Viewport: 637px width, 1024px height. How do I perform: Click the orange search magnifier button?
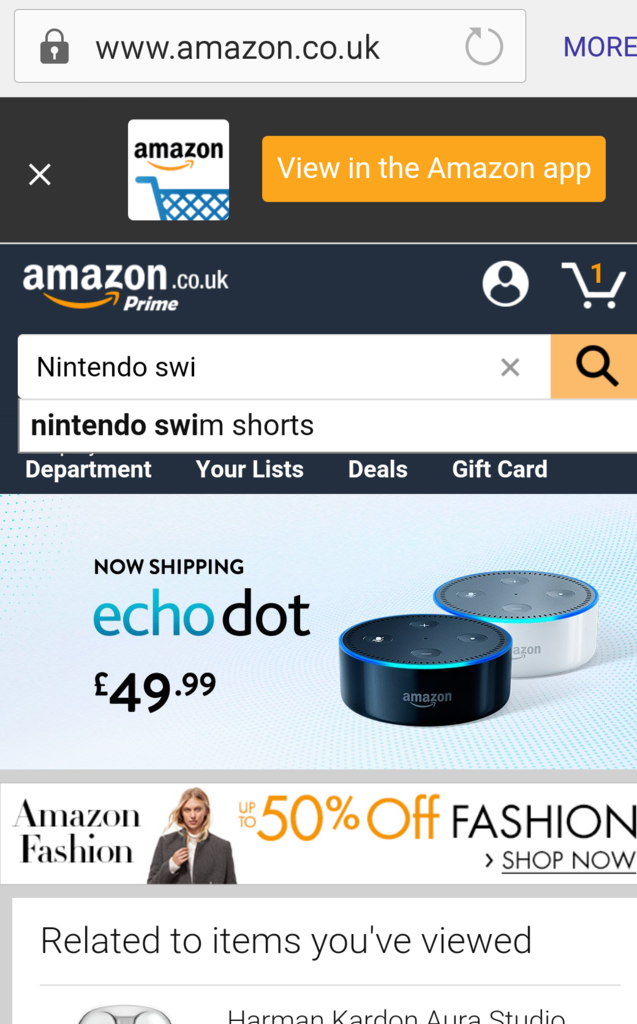coord(594,366)
